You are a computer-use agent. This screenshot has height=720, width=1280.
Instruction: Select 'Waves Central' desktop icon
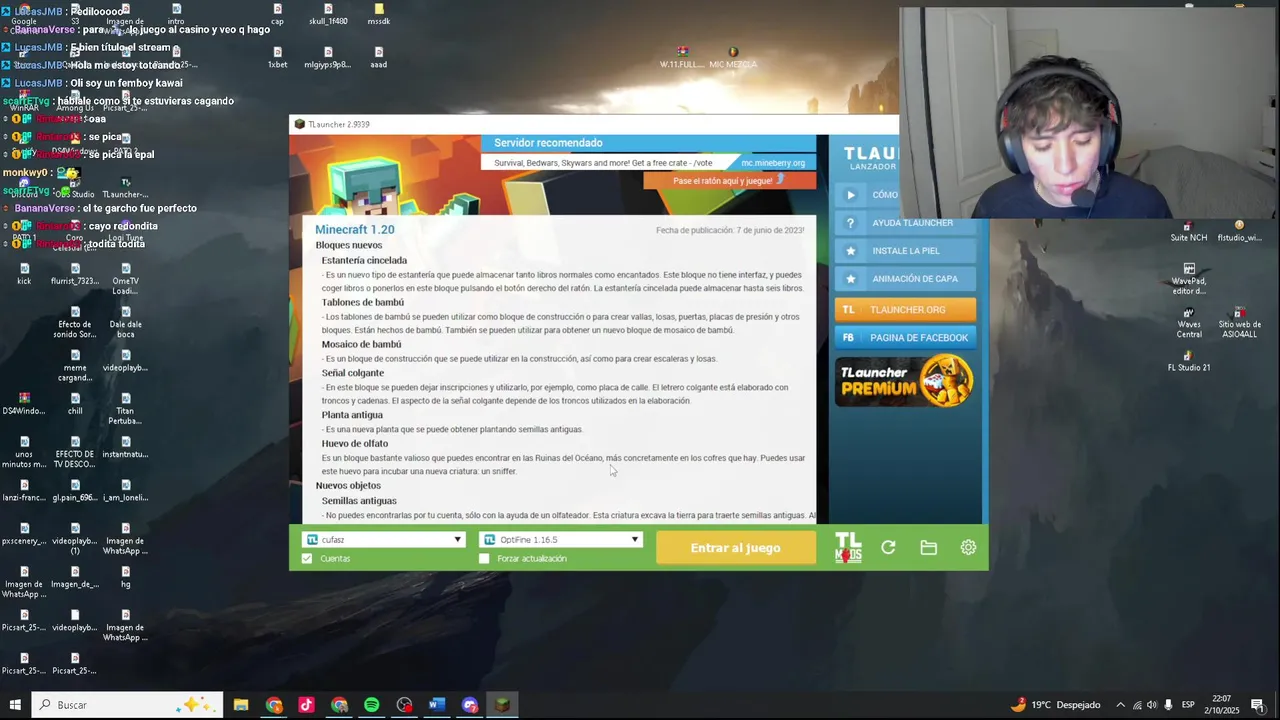coord(1189,323)
